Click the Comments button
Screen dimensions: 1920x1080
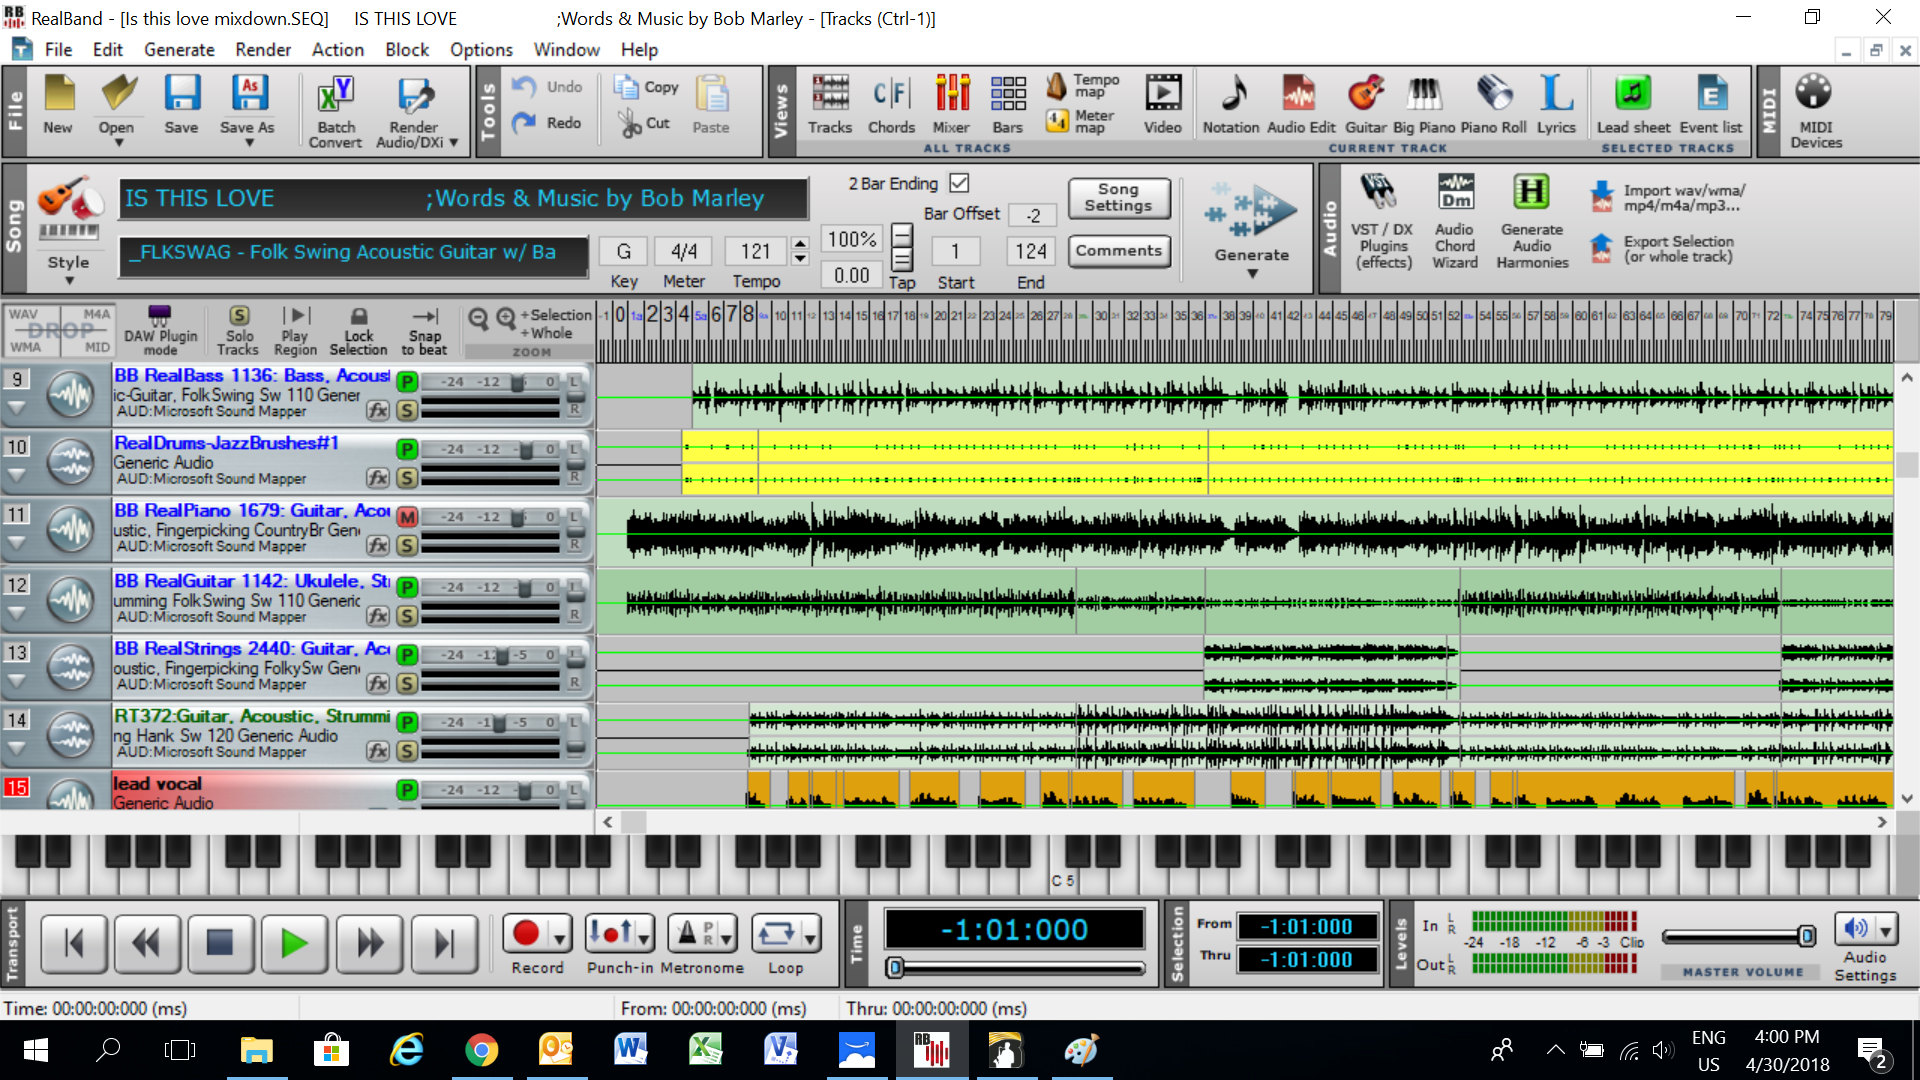[1118, 250]
